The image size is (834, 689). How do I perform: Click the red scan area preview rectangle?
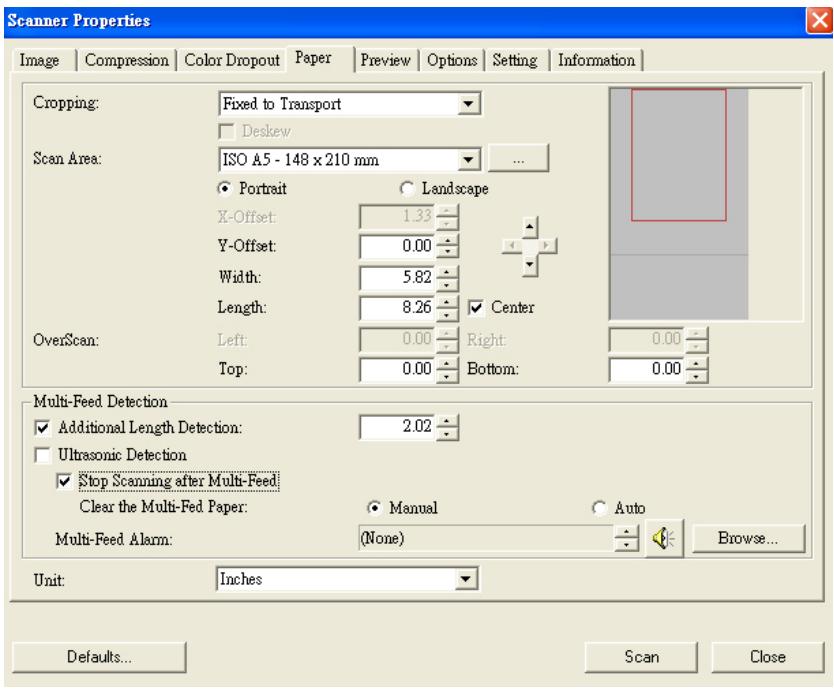coord(679,155)
